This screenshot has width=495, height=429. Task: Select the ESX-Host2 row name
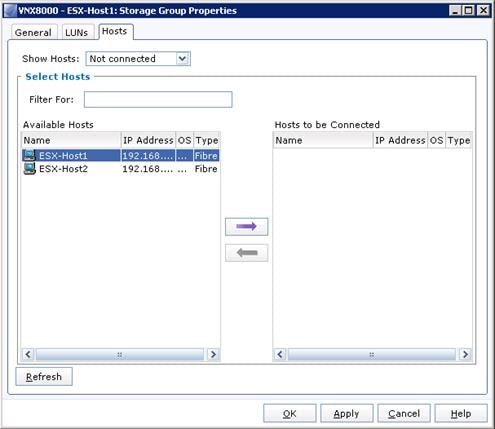[63, 169]
